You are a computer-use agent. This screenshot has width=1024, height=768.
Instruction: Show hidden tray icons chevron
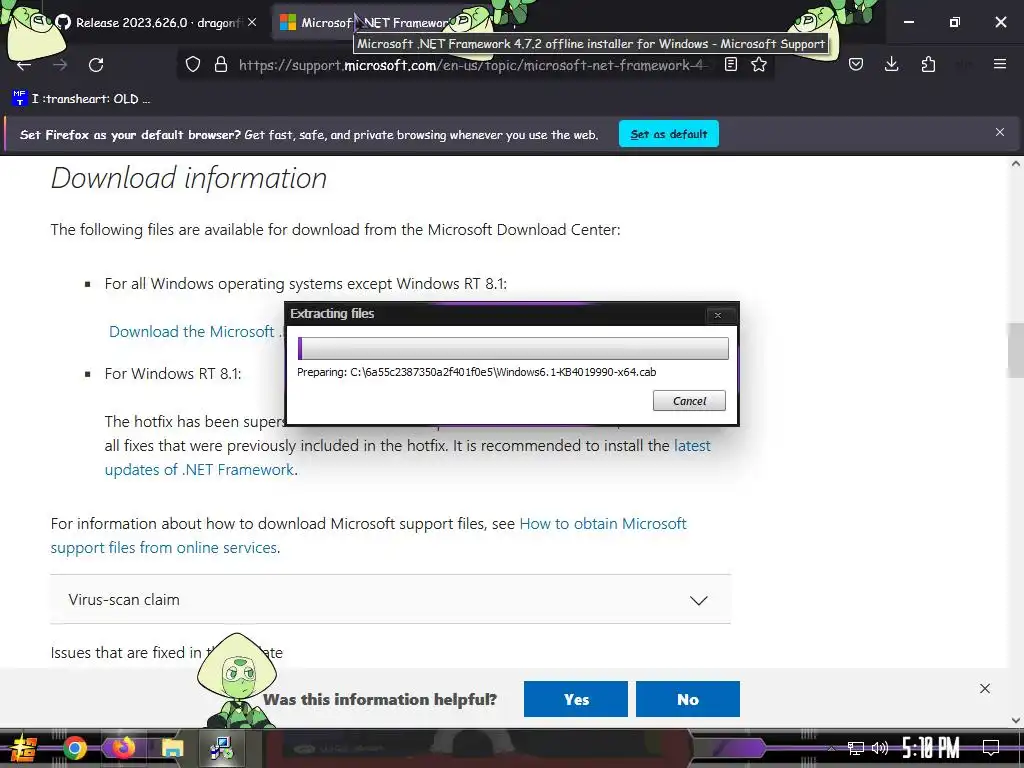[x=831, y=748]
